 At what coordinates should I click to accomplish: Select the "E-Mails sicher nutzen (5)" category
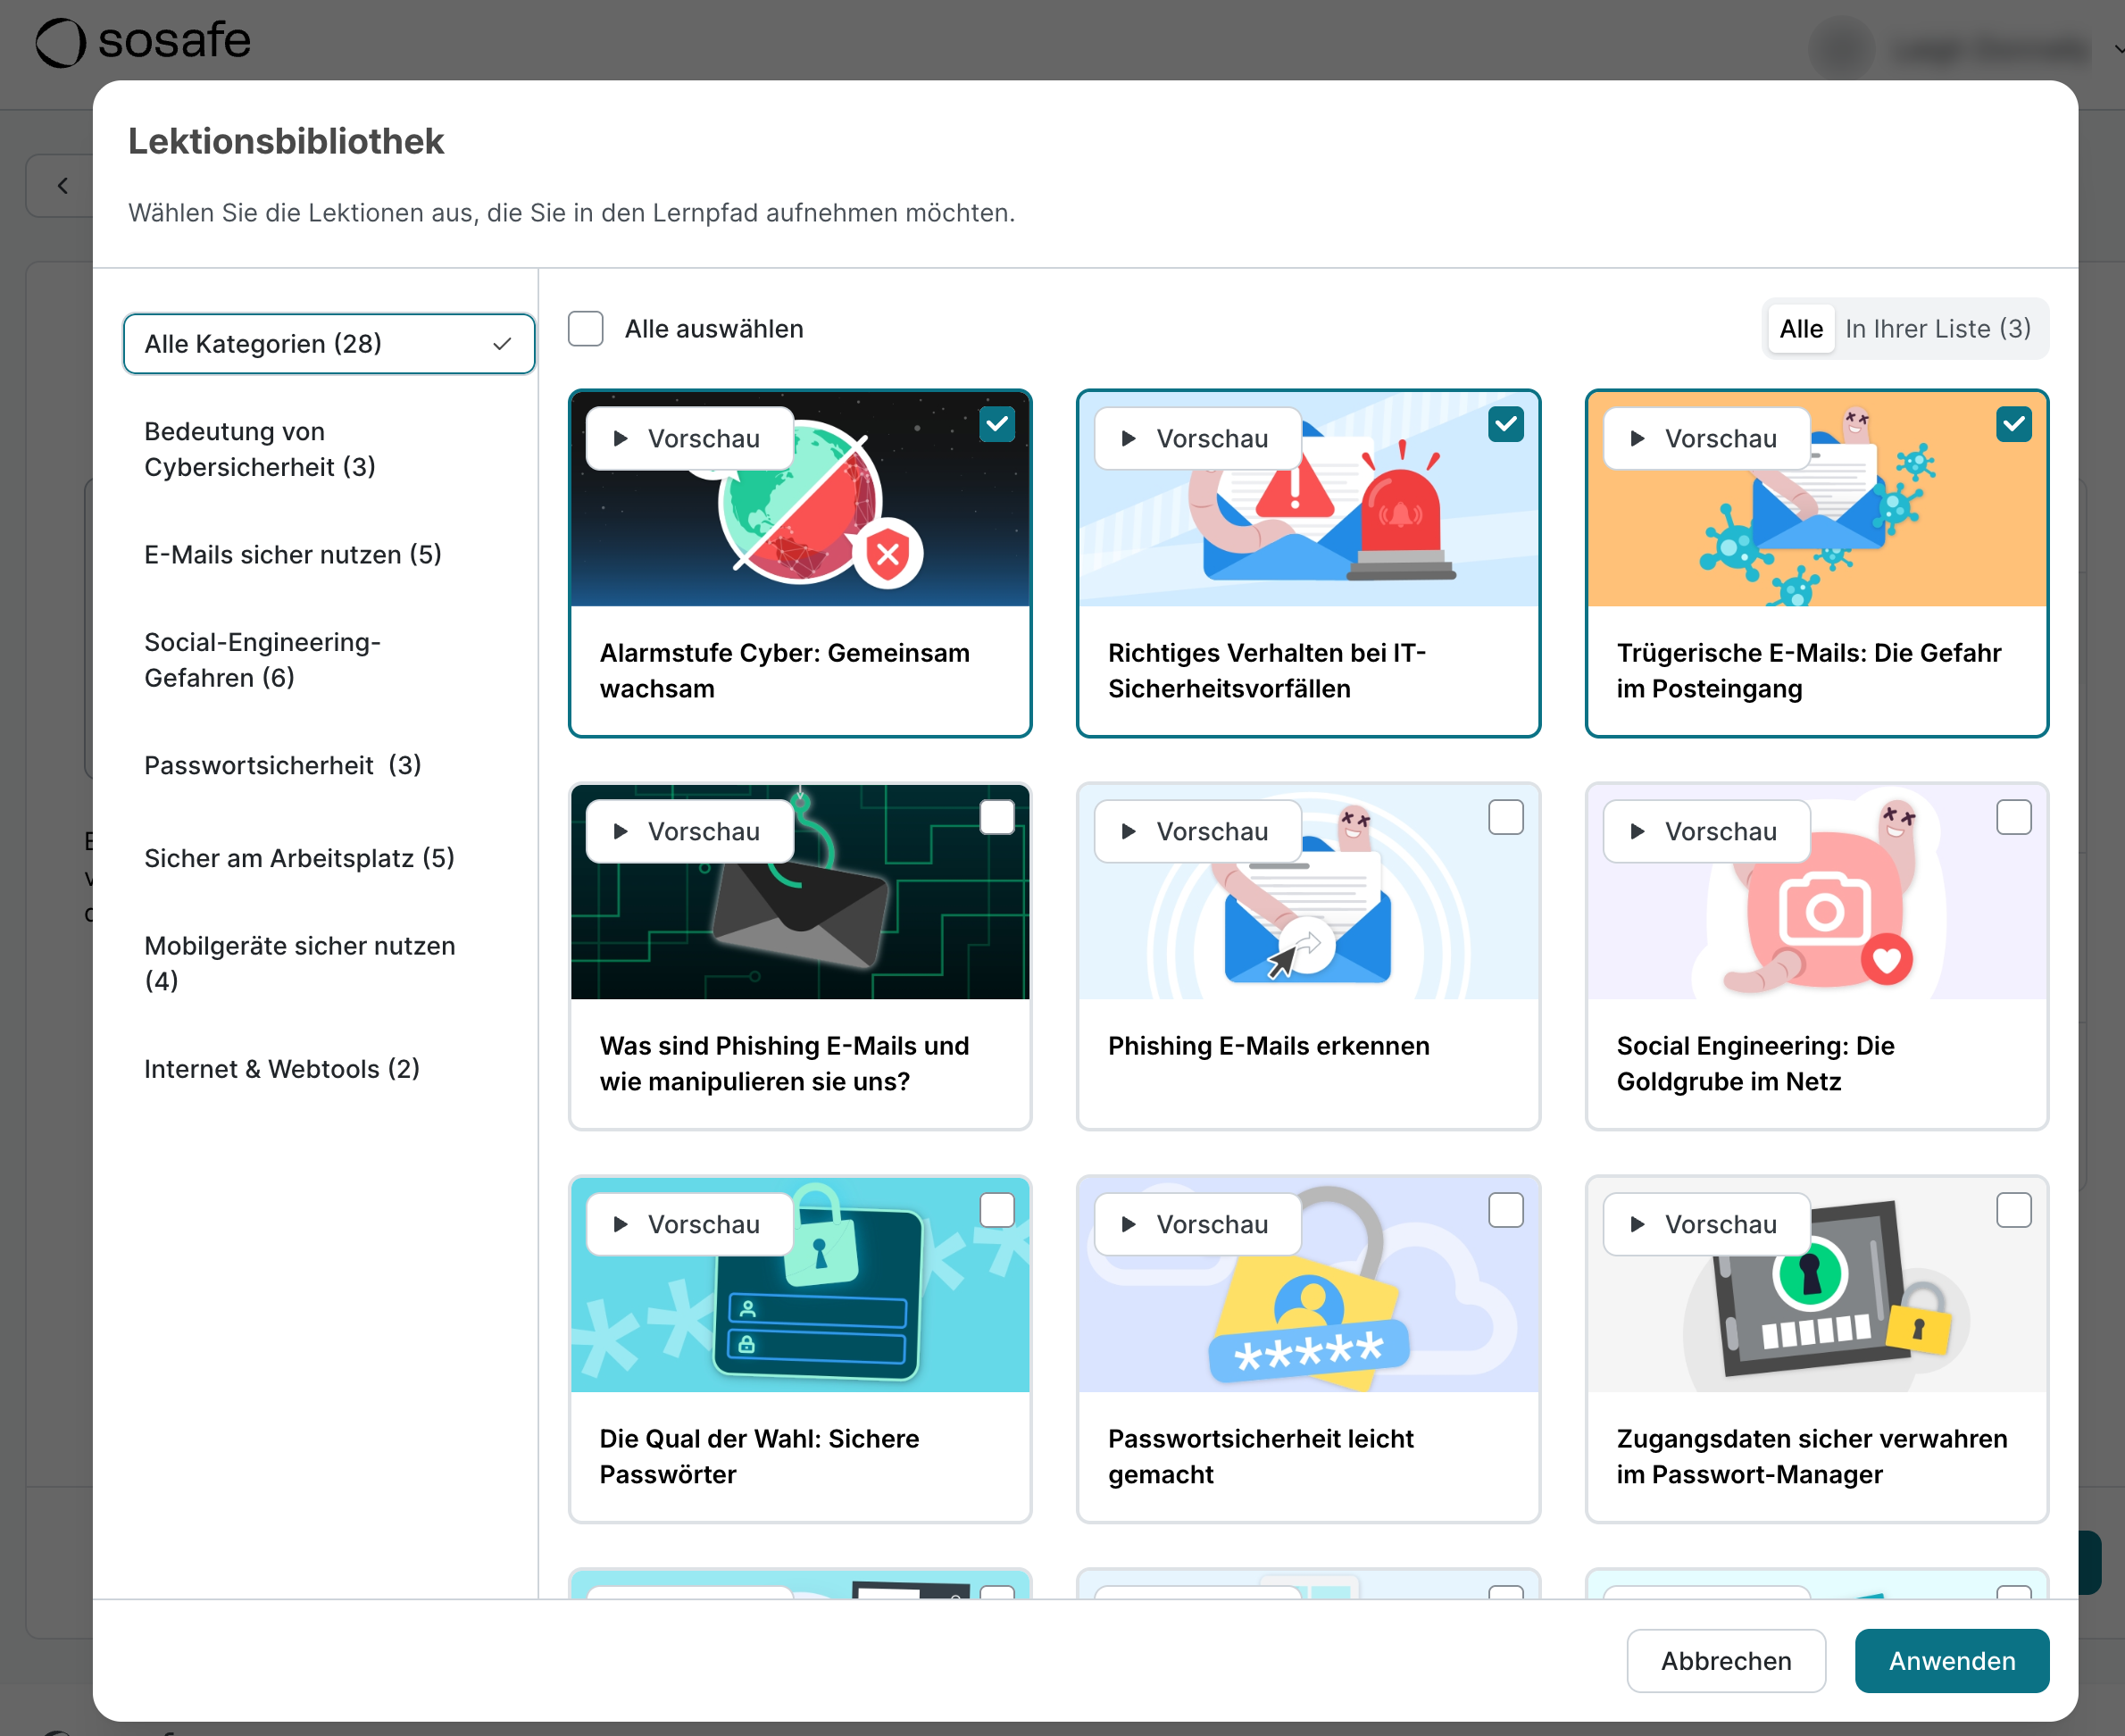coord(293,554)
